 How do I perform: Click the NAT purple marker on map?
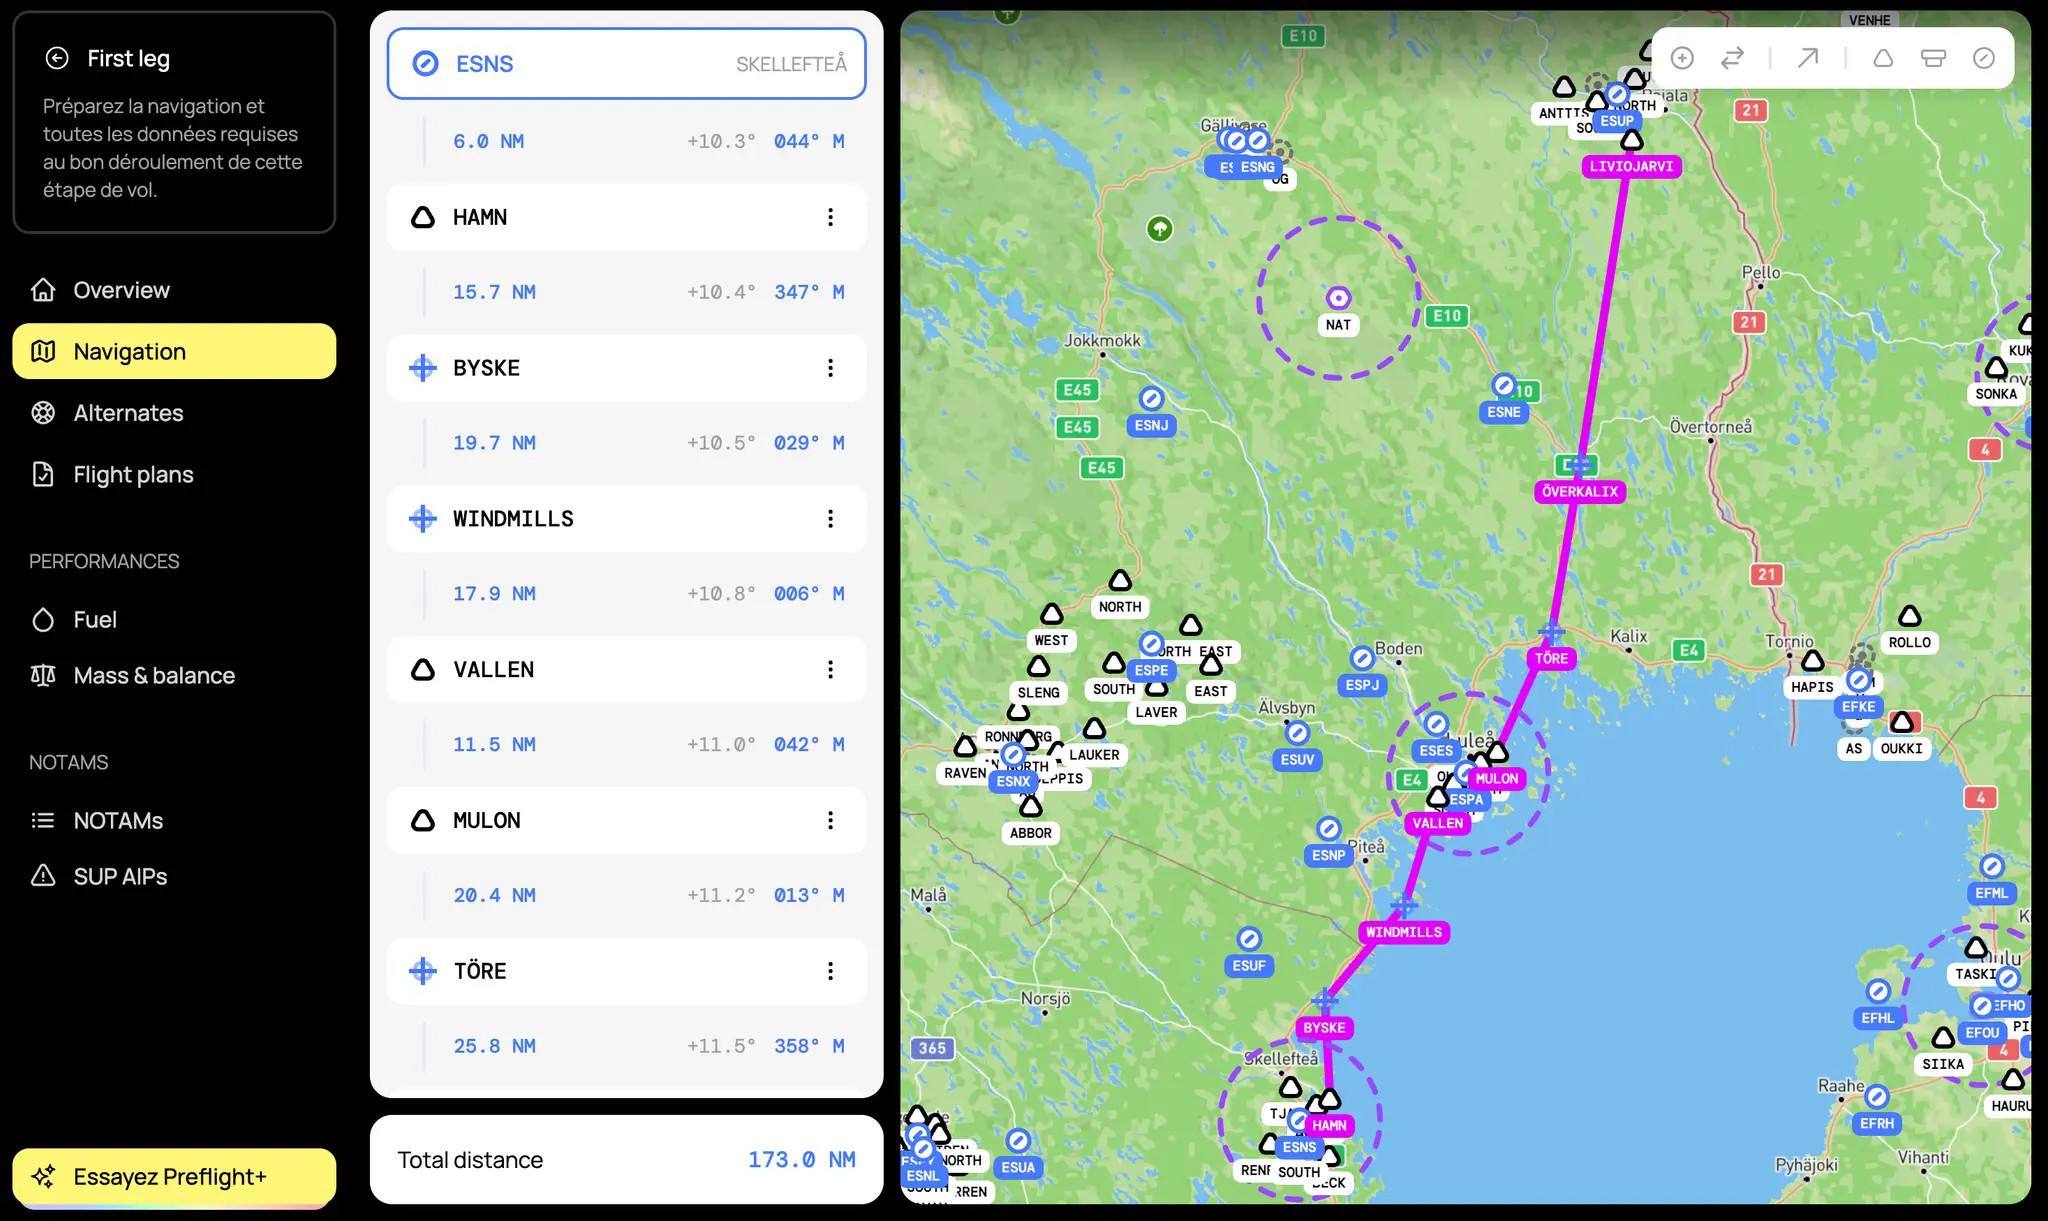click(1338, 298)
